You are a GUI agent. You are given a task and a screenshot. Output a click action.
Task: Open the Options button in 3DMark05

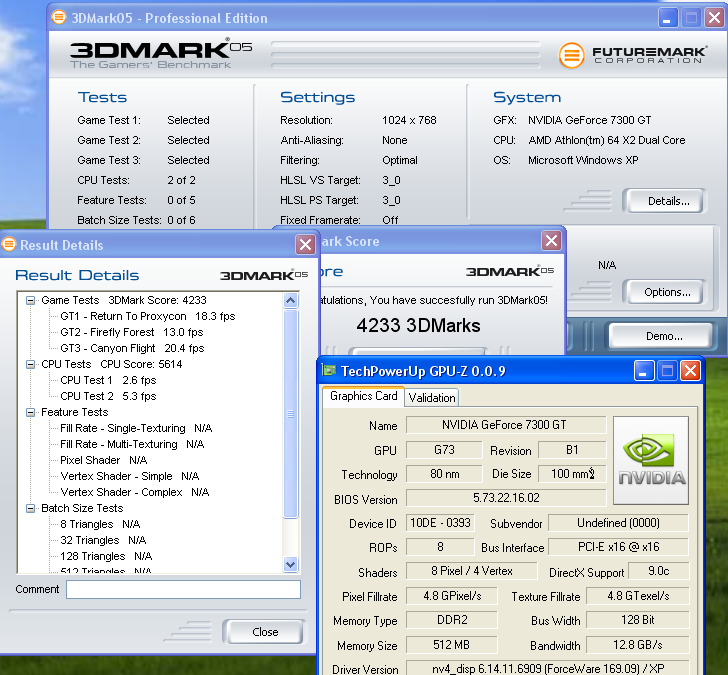(665, 292)
